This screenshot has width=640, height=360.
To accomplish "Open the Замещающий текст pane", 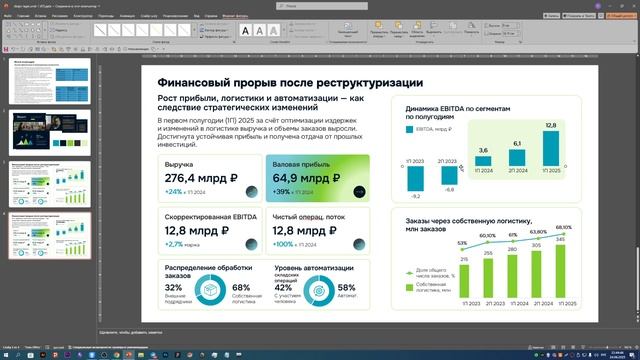I will coord(348,30).
